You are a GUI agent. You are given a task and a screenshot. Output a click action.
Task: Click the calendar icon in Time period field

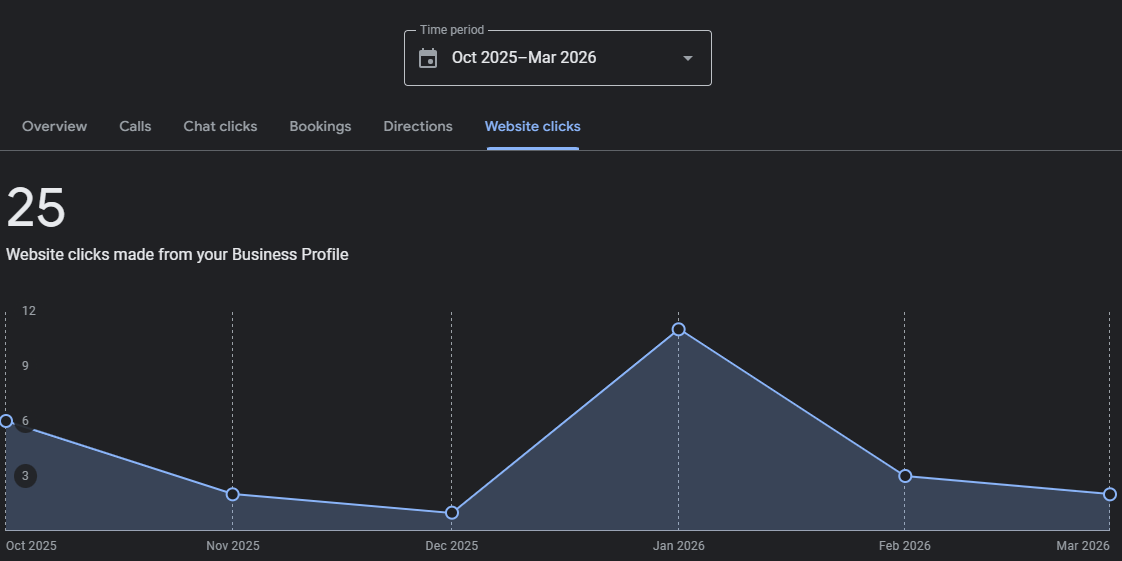click(428, 58)
